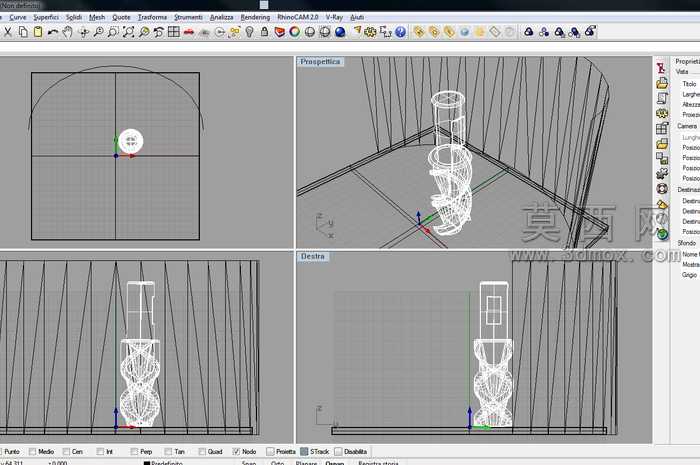Screen dimensions: 700x465
Task: Toggle the Cen osnap checkbox
Action: coord(66,452)
